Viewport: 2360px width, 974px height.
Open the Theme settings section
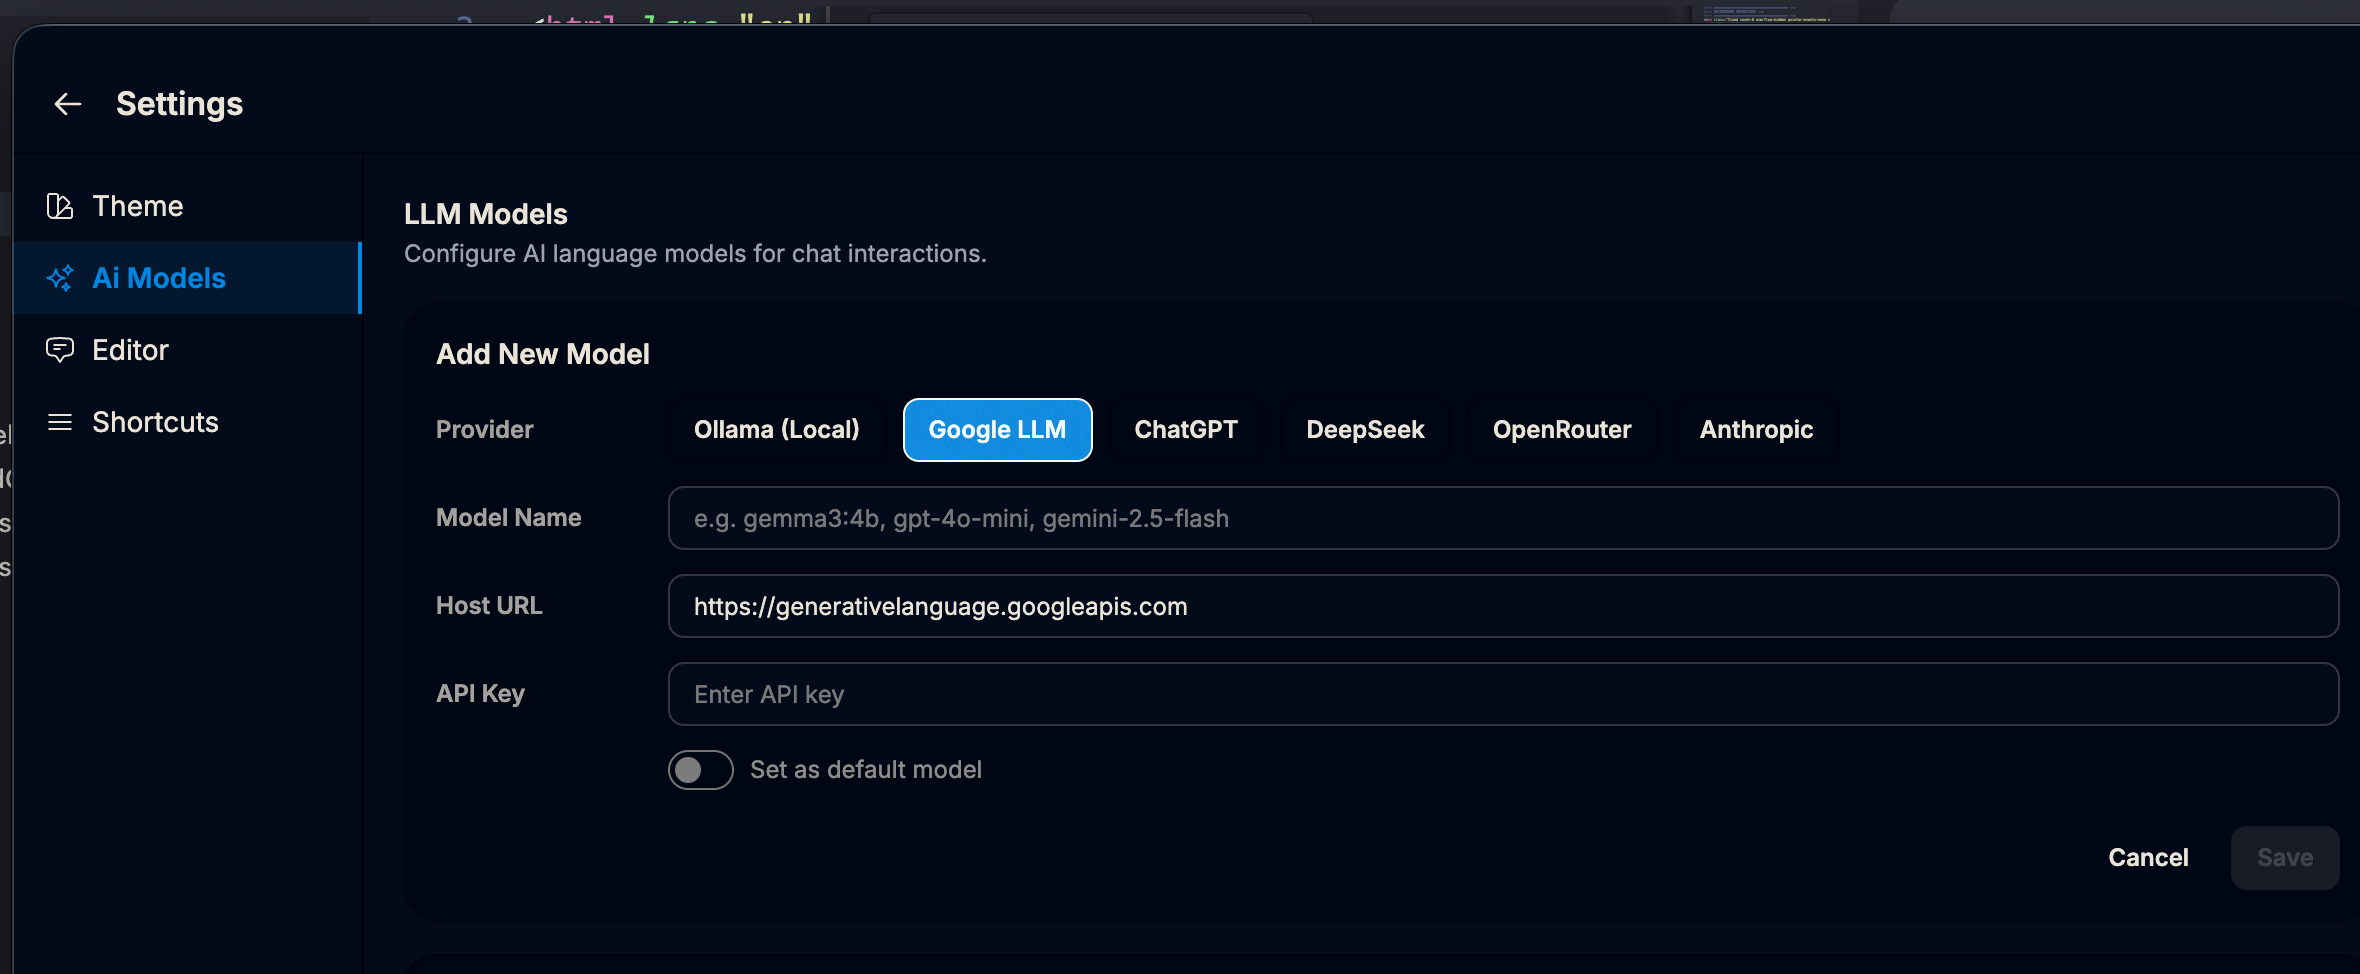187,206
